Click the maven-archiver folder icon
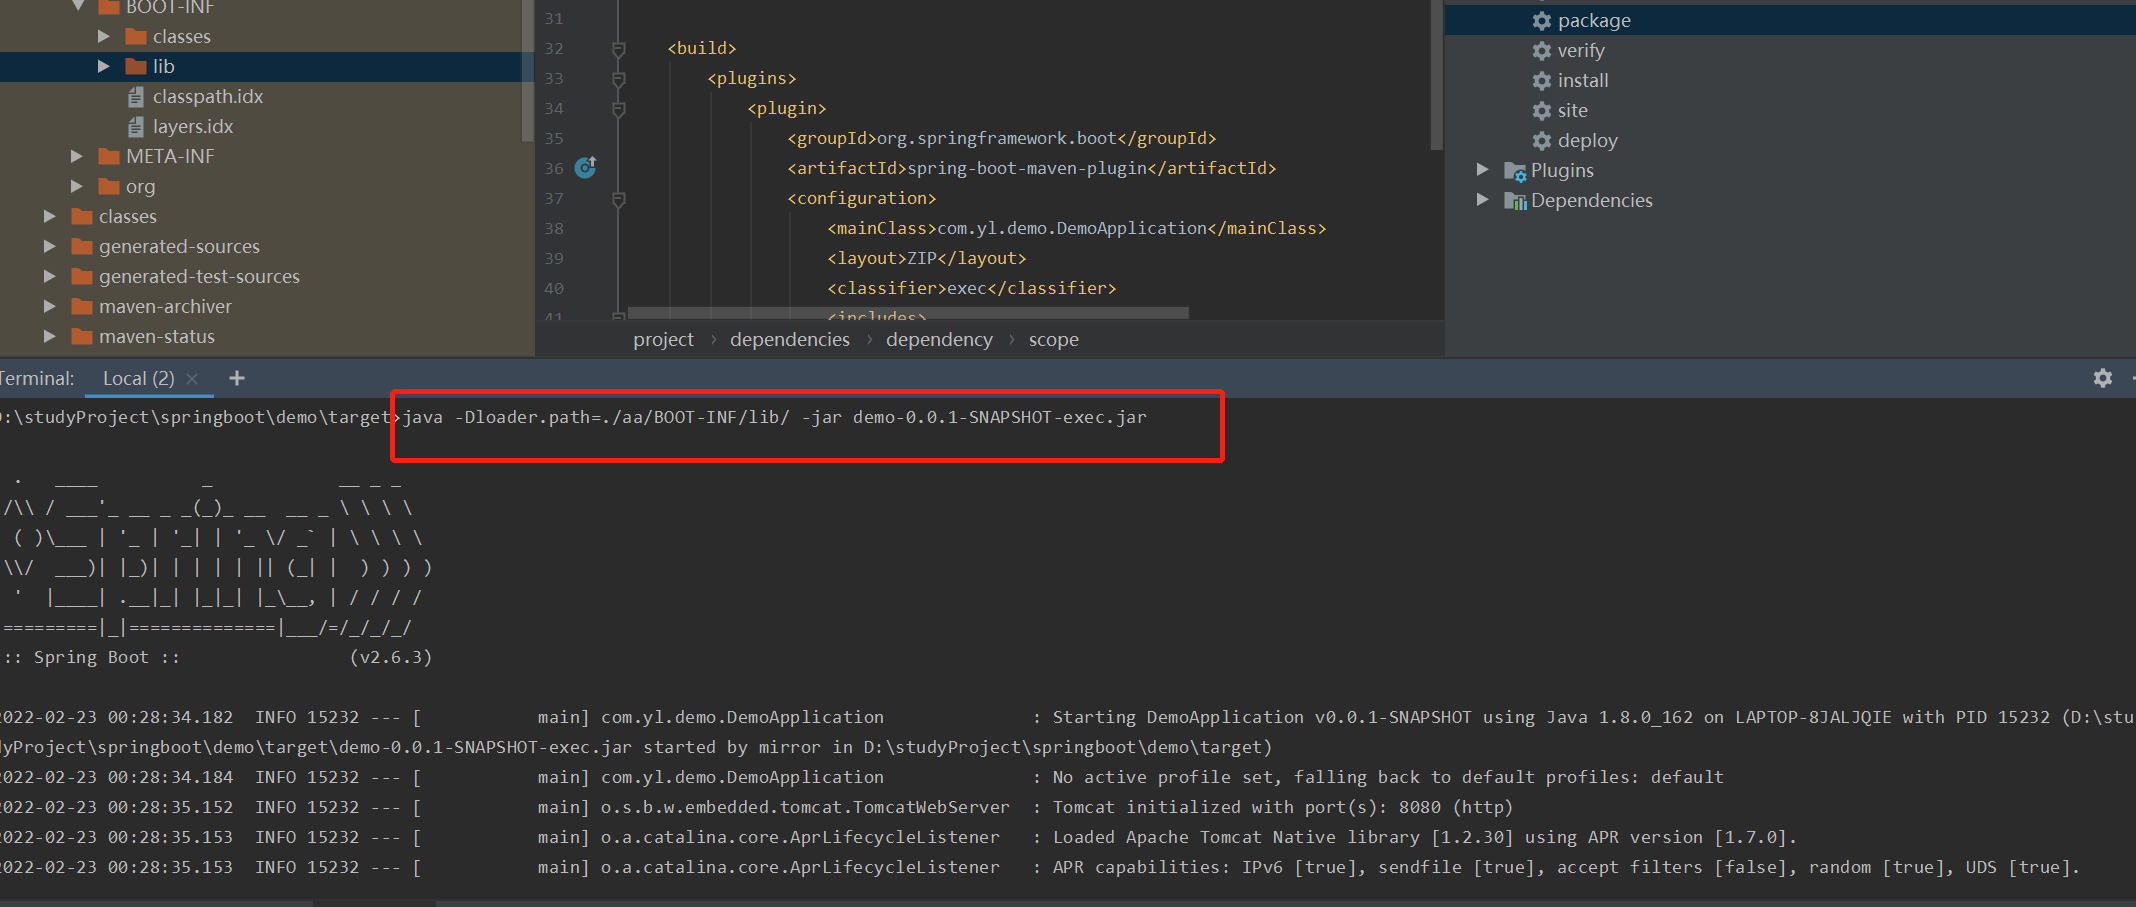 tap(82, 307)
